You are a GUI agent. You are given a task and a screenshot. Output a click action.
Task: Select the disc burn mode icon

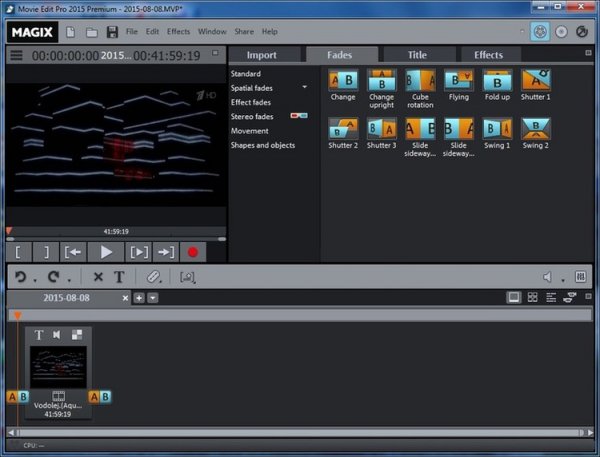[561, 32]
